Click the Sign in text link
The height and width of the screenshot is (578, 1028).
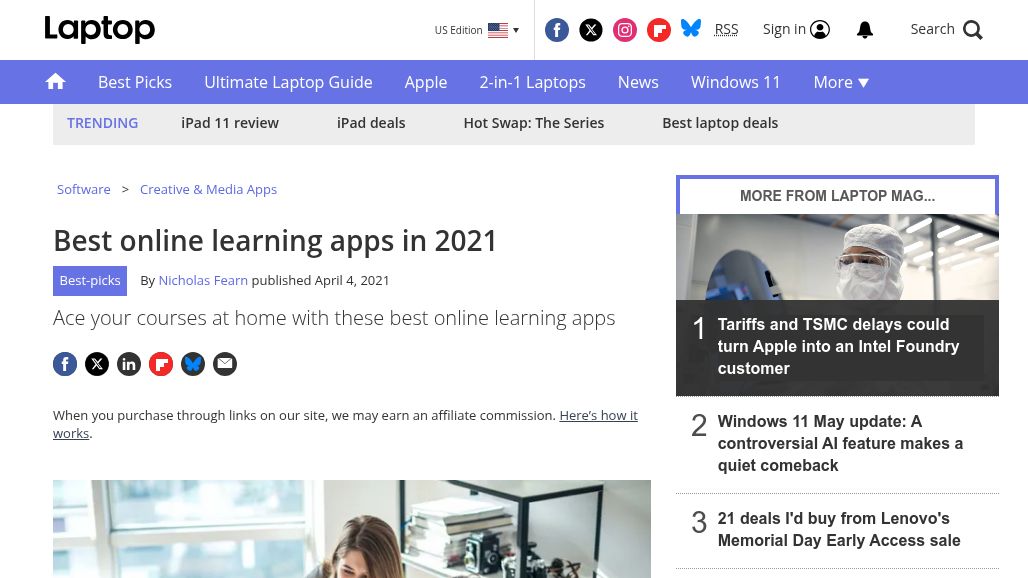(x=784, y=29)
